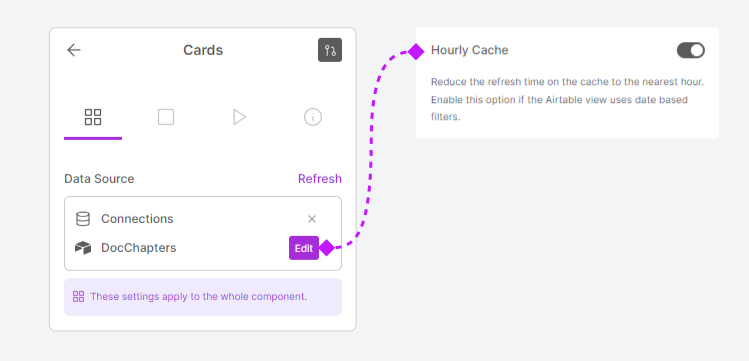Screen dimensions: 749x361
Task: Click the purple Edit button
Action: pos(304,248)
